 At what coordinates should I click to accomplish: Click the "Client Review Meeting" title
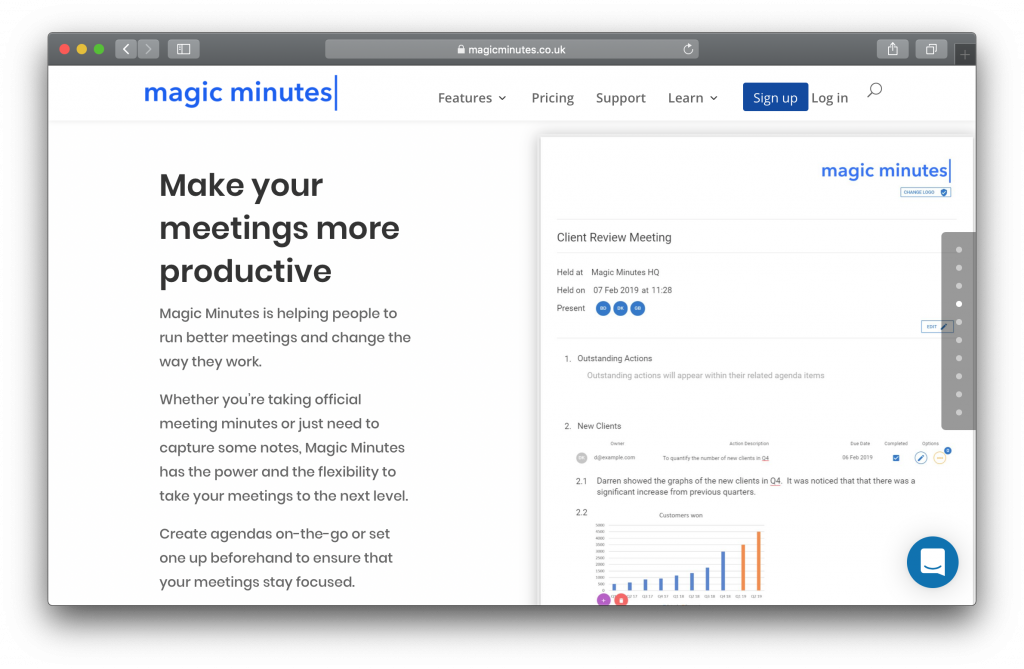click(x=614, y=238)
